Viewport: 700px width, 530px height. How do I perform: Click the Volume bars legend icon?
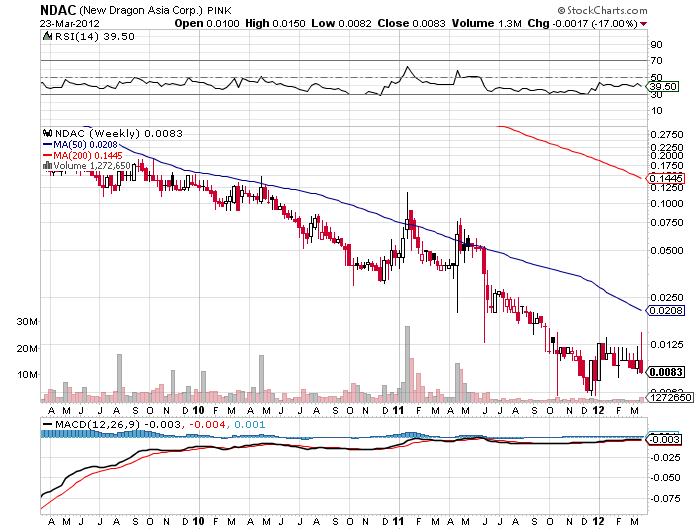(x=47, y=166)
